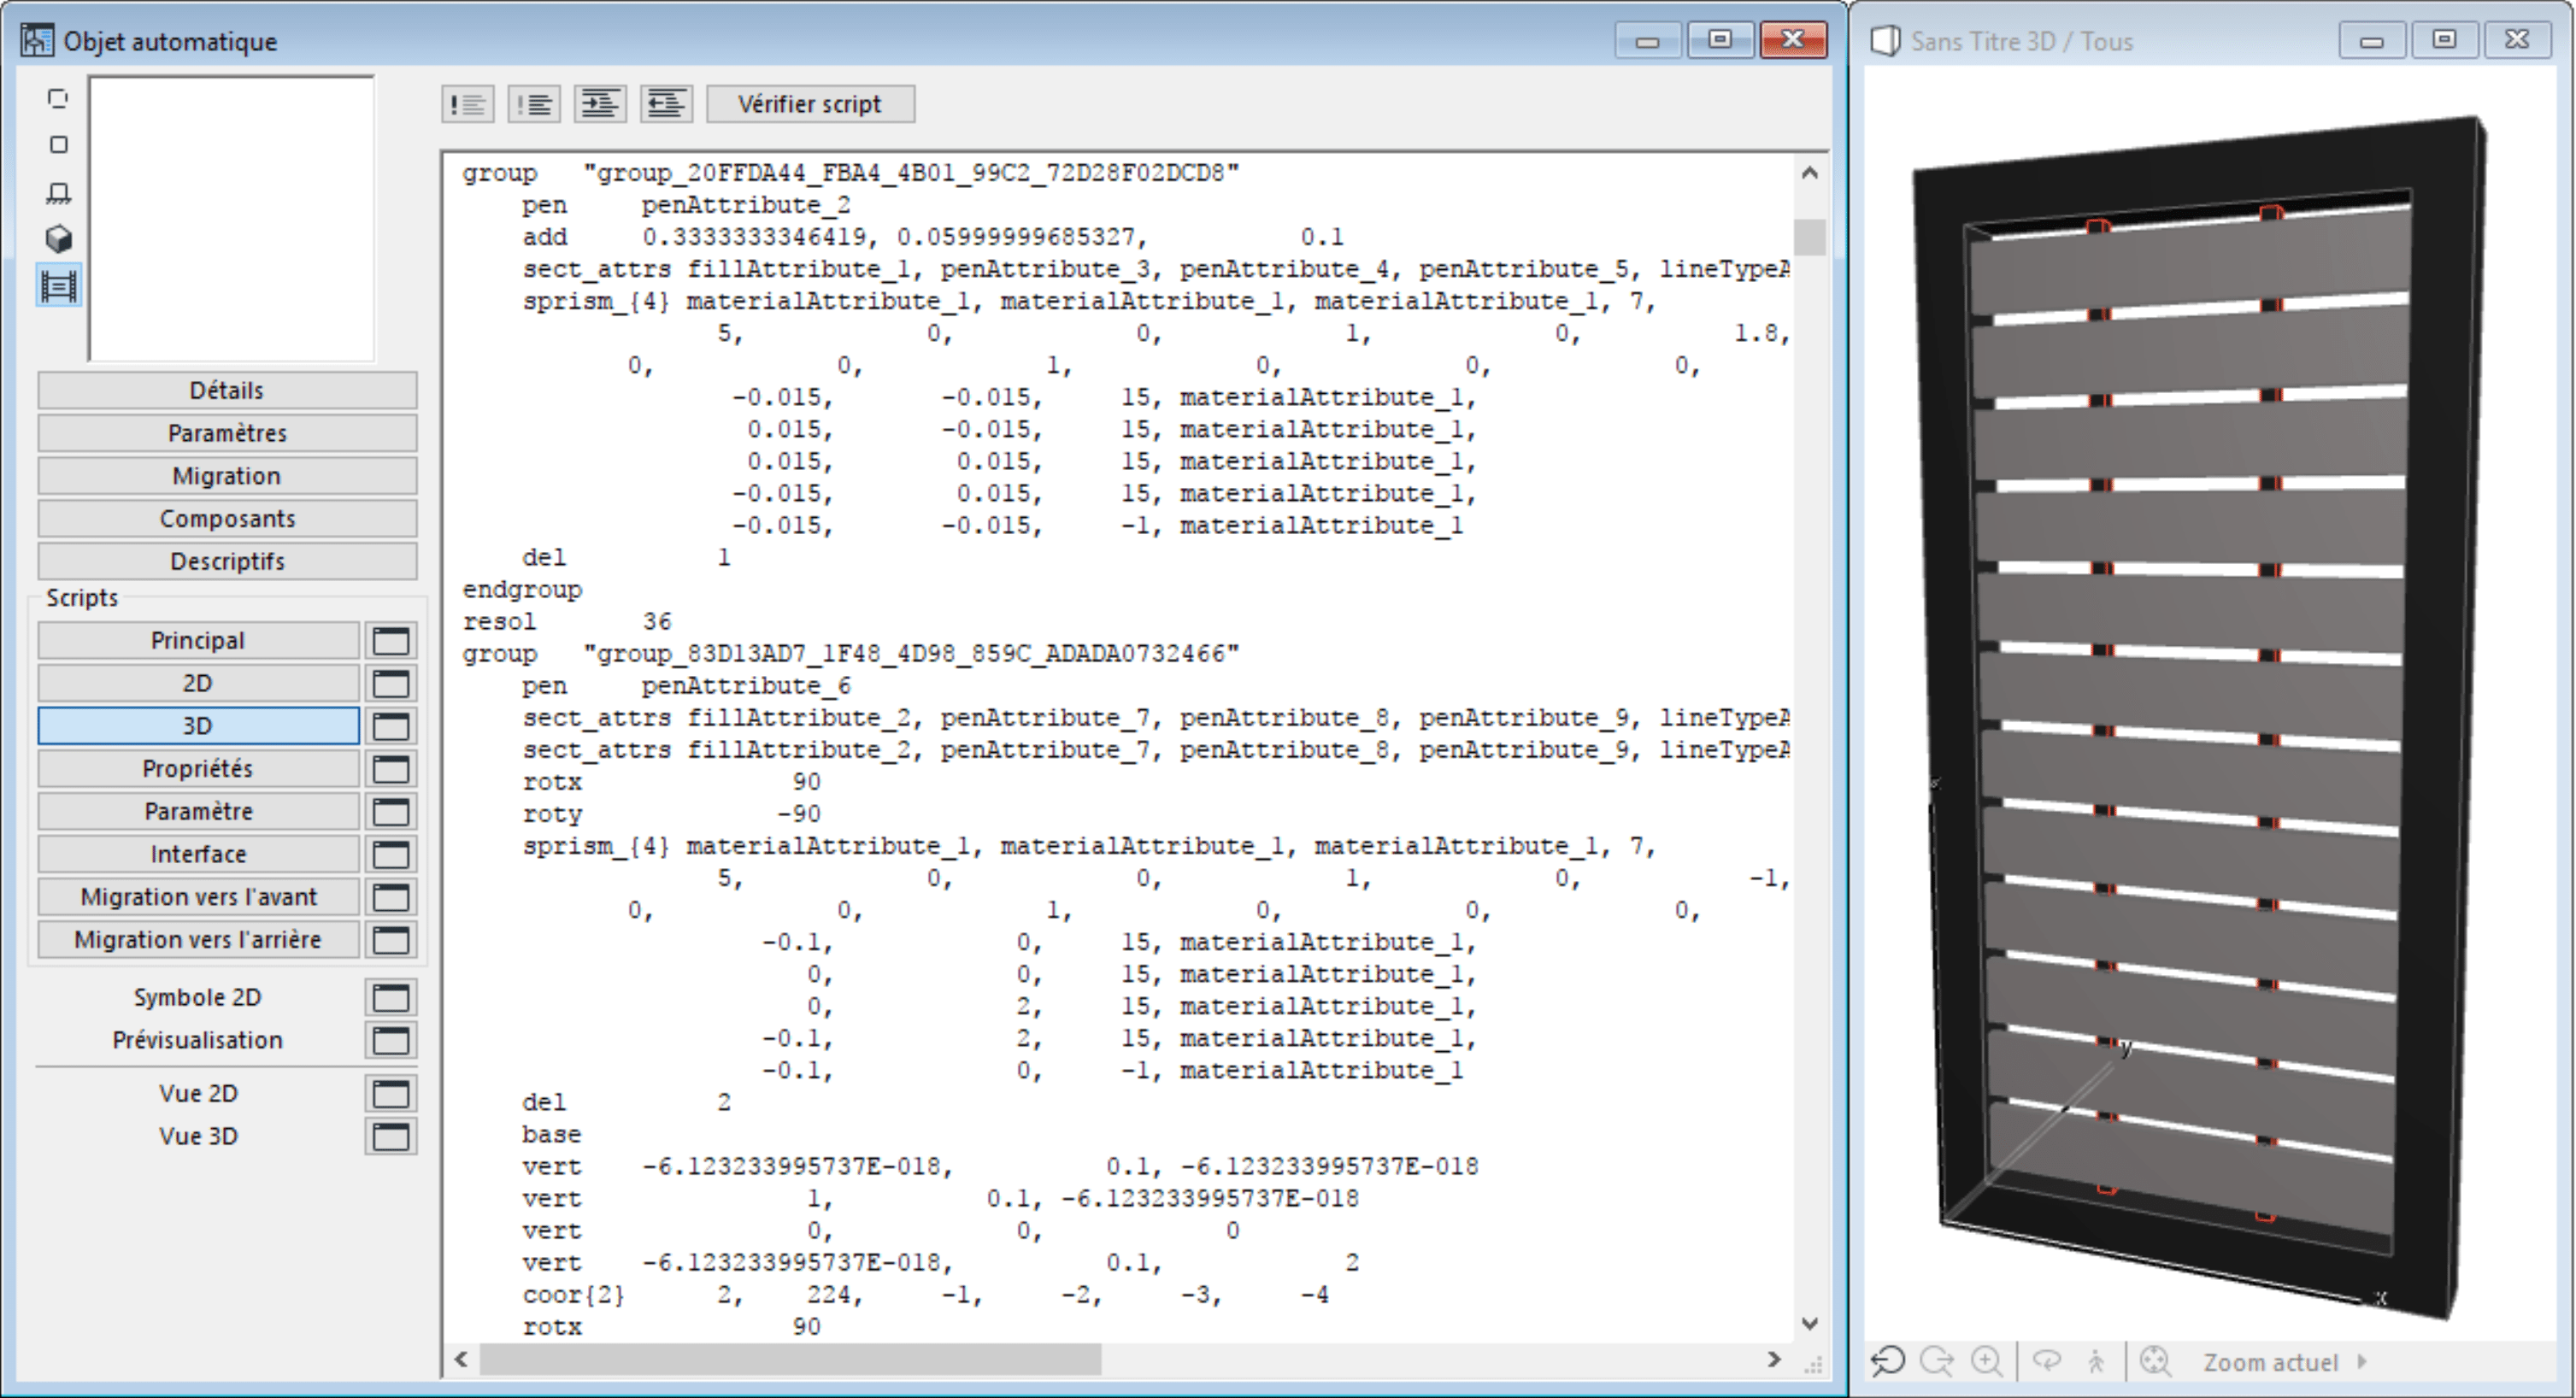Open Vue 2D window icon

point(391,1094)
